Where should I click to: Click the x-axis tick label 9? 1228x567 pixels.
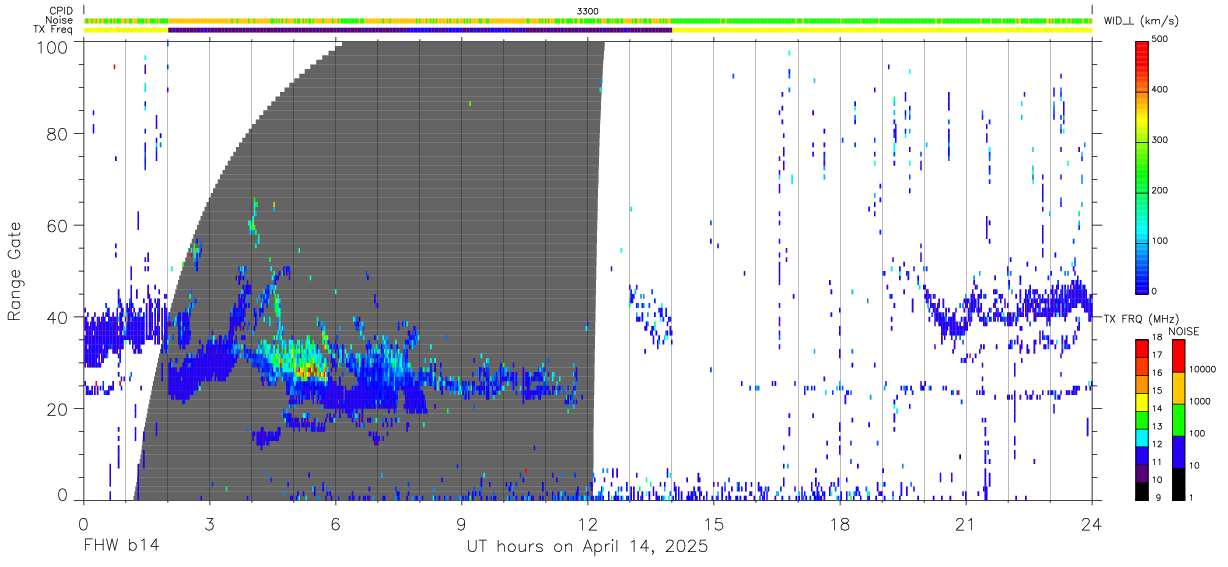tap(461, 524)
